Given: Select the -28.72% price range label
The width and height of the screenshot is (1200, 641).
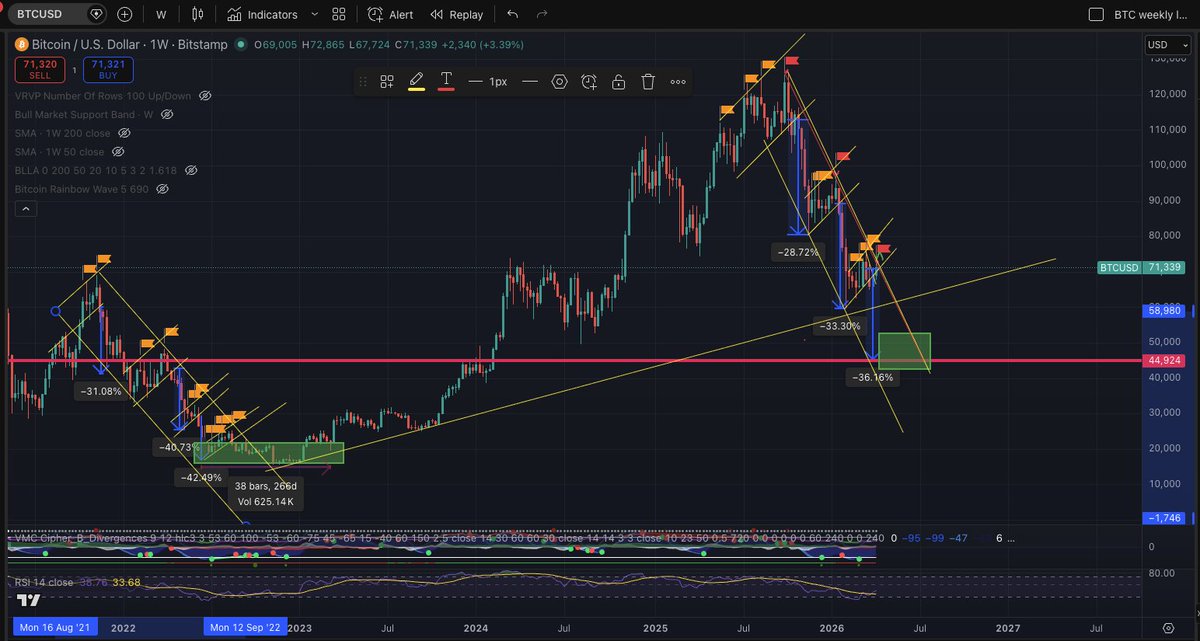Looking at the screenshot, I should 800,254.
